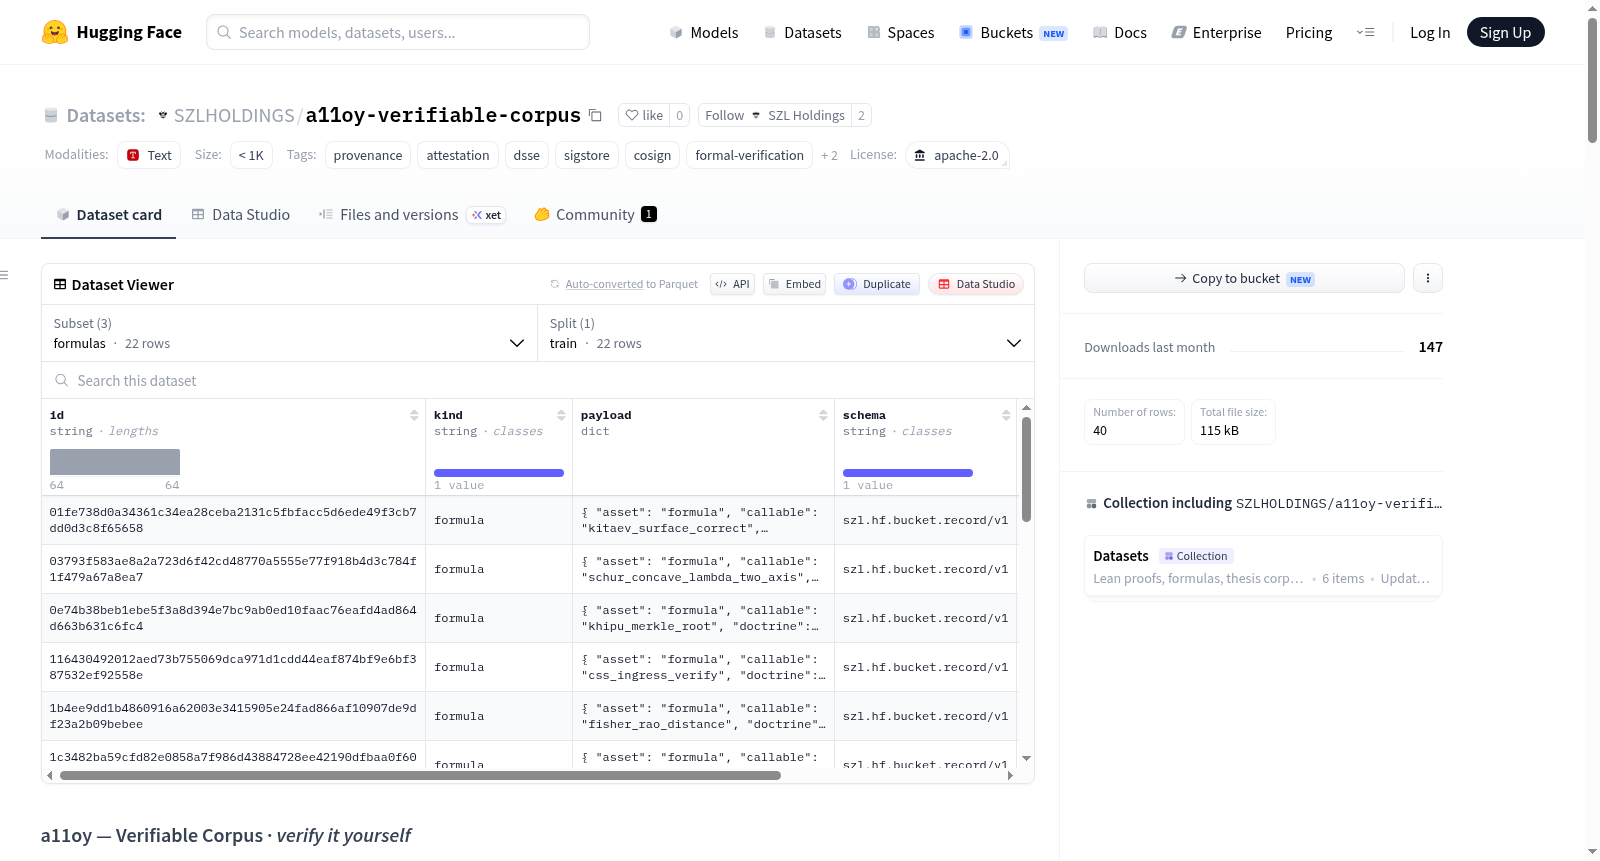Switch to the Data Studio tab

pos(241,214)
